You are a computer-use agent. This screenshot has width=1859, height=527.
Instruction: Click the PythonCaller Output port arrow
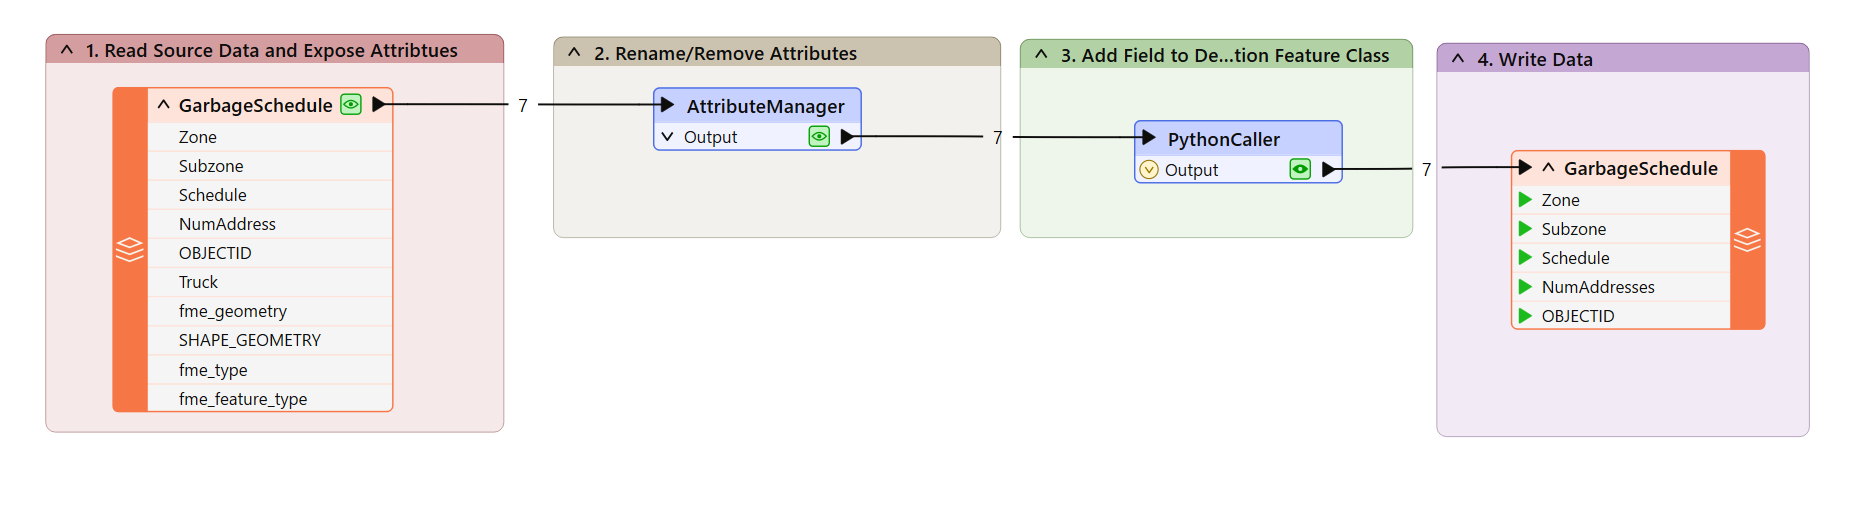[x=1329, y=170]
